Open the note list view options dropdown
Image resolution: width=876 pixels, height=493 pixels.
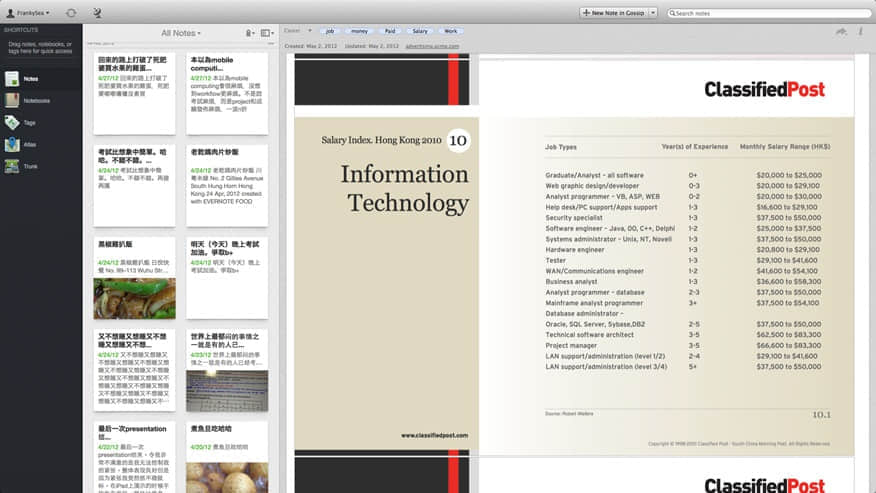(x=267, y=33)
